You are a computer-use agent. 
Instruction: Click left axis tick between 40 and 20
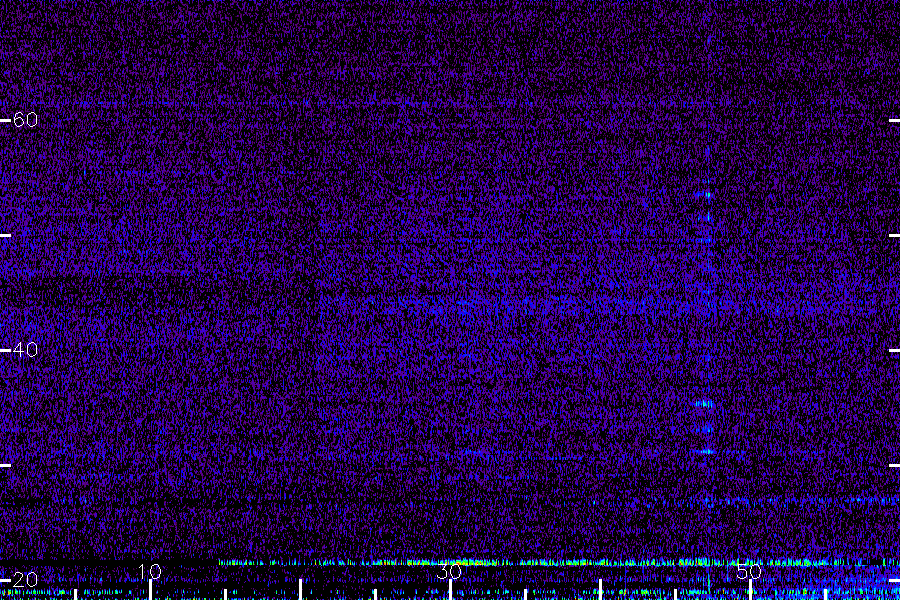click(5, 465)
